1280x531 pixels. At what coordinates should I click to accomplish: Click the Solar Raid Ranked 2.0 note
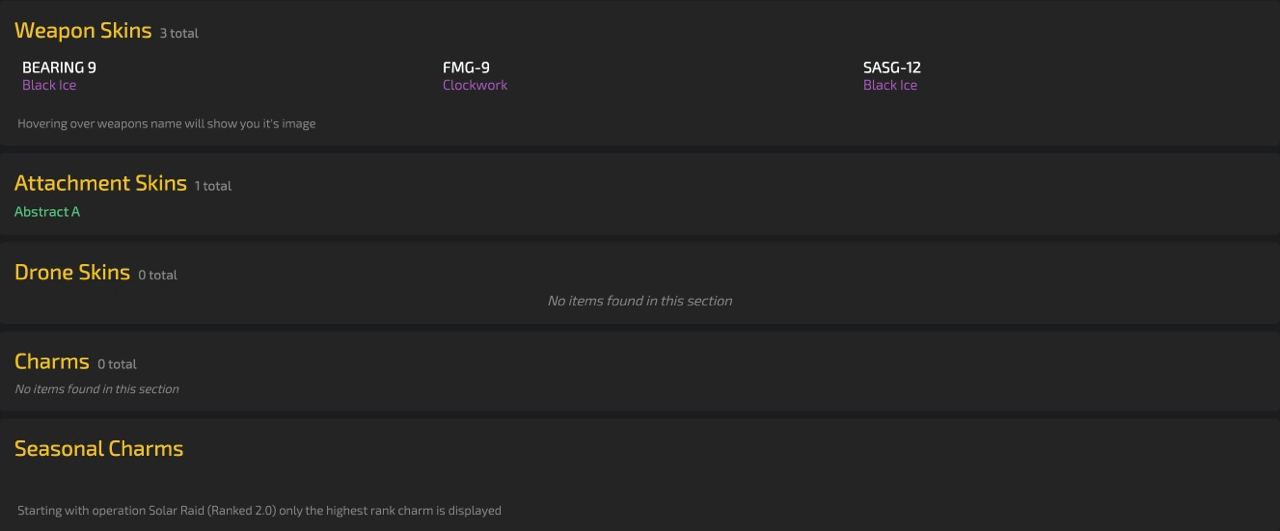(x=259, y=511)
